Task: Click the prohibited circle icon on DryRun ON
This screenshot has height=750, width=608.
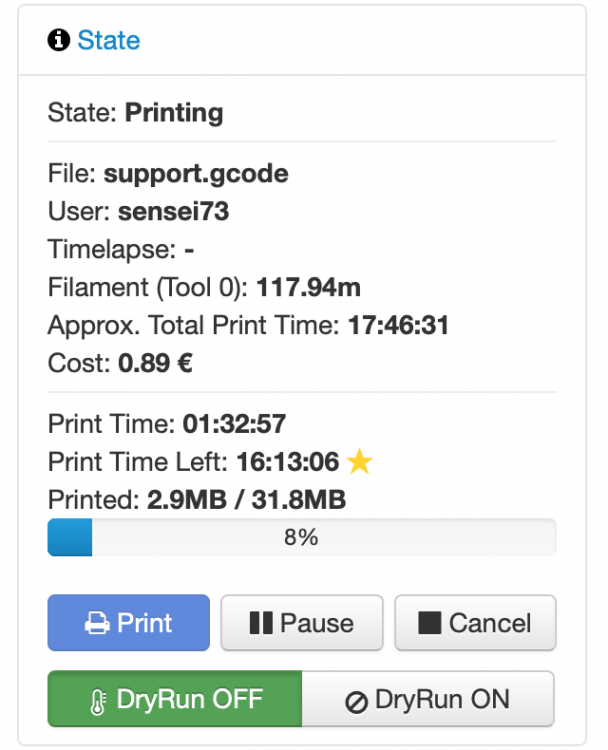Action: click(356, 702)
